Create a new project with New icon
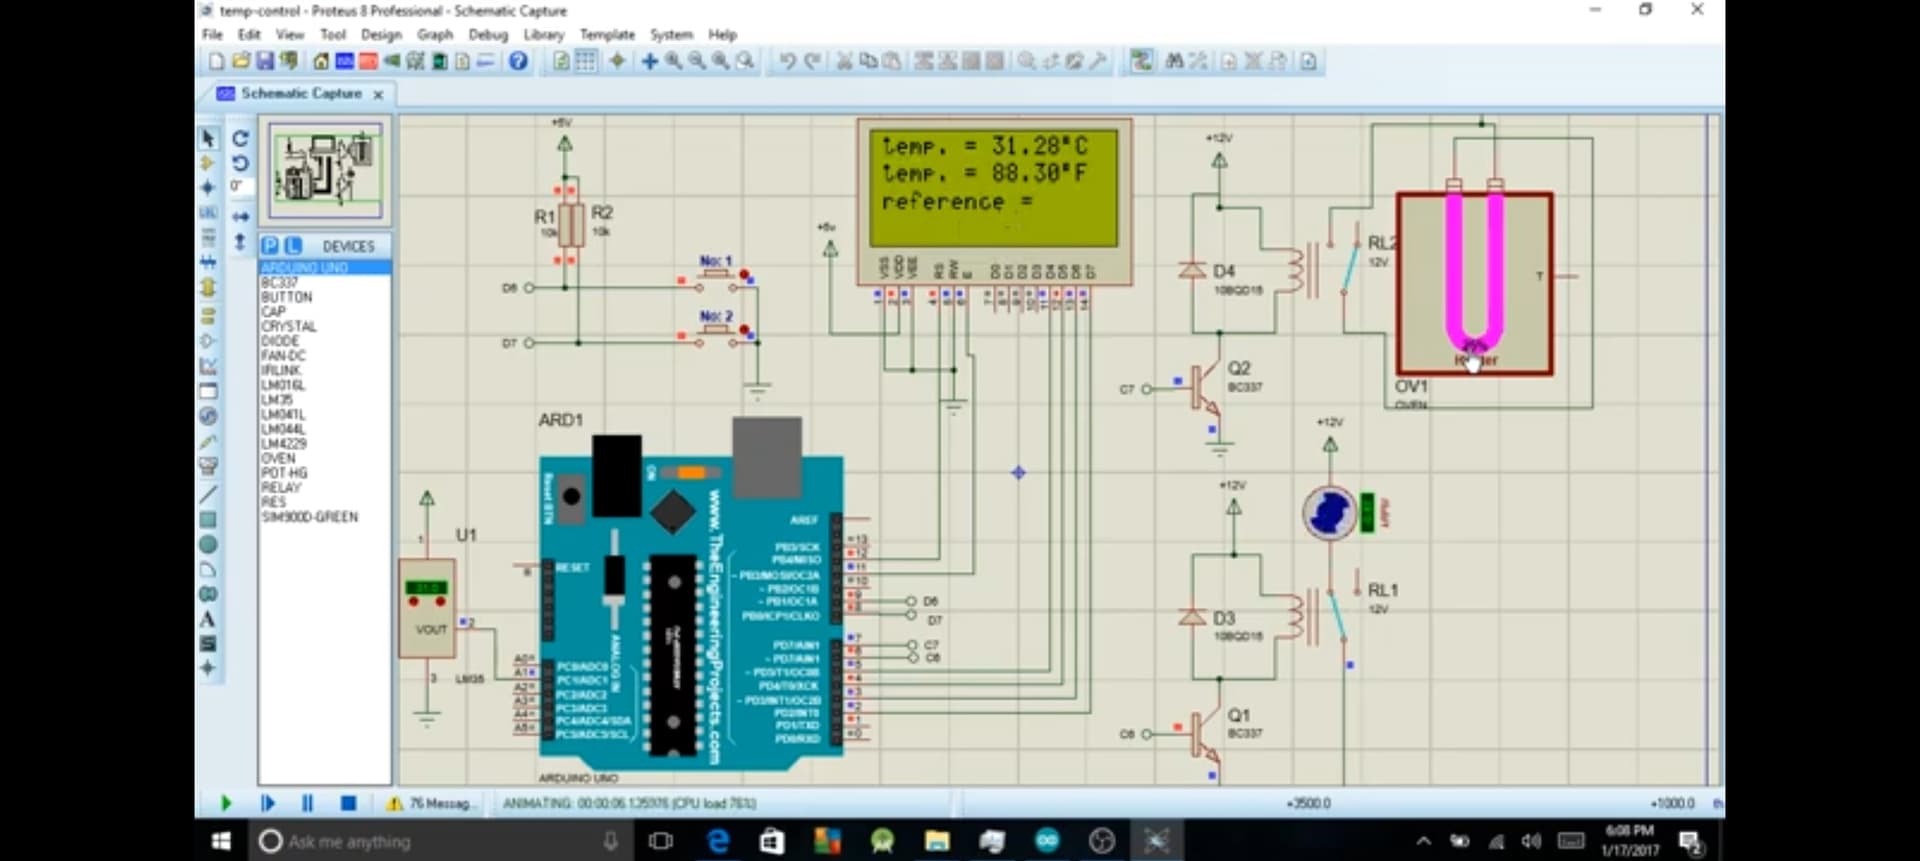The height and width of the screenshot is (861, 1920). pos(216,61)
